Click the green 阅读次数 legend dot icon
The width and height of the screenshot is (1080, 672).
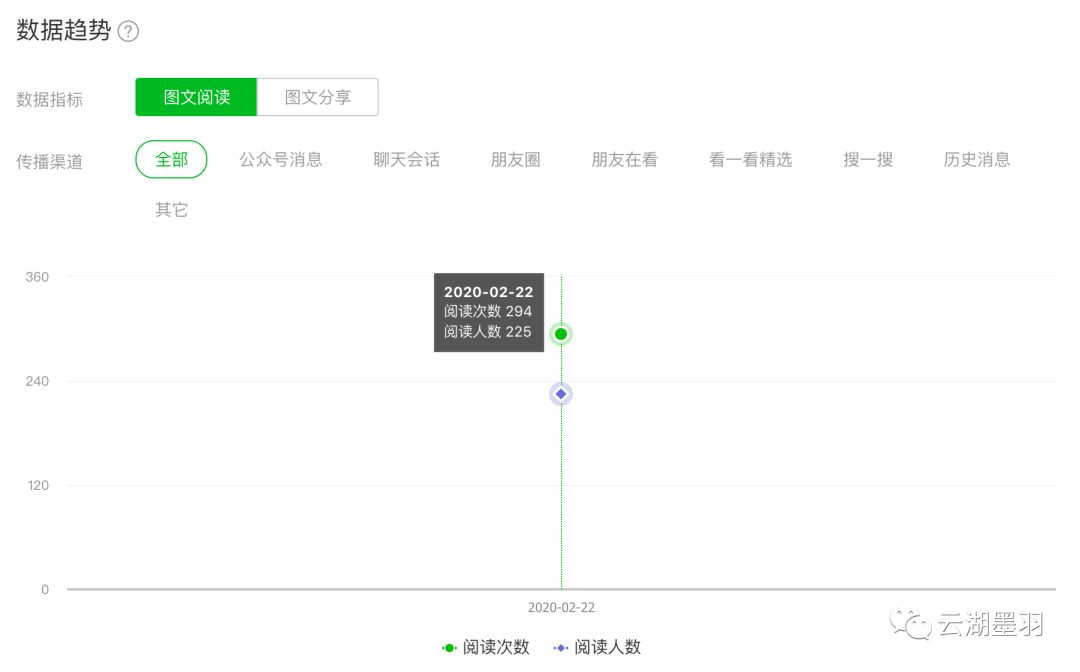point(449,647)
